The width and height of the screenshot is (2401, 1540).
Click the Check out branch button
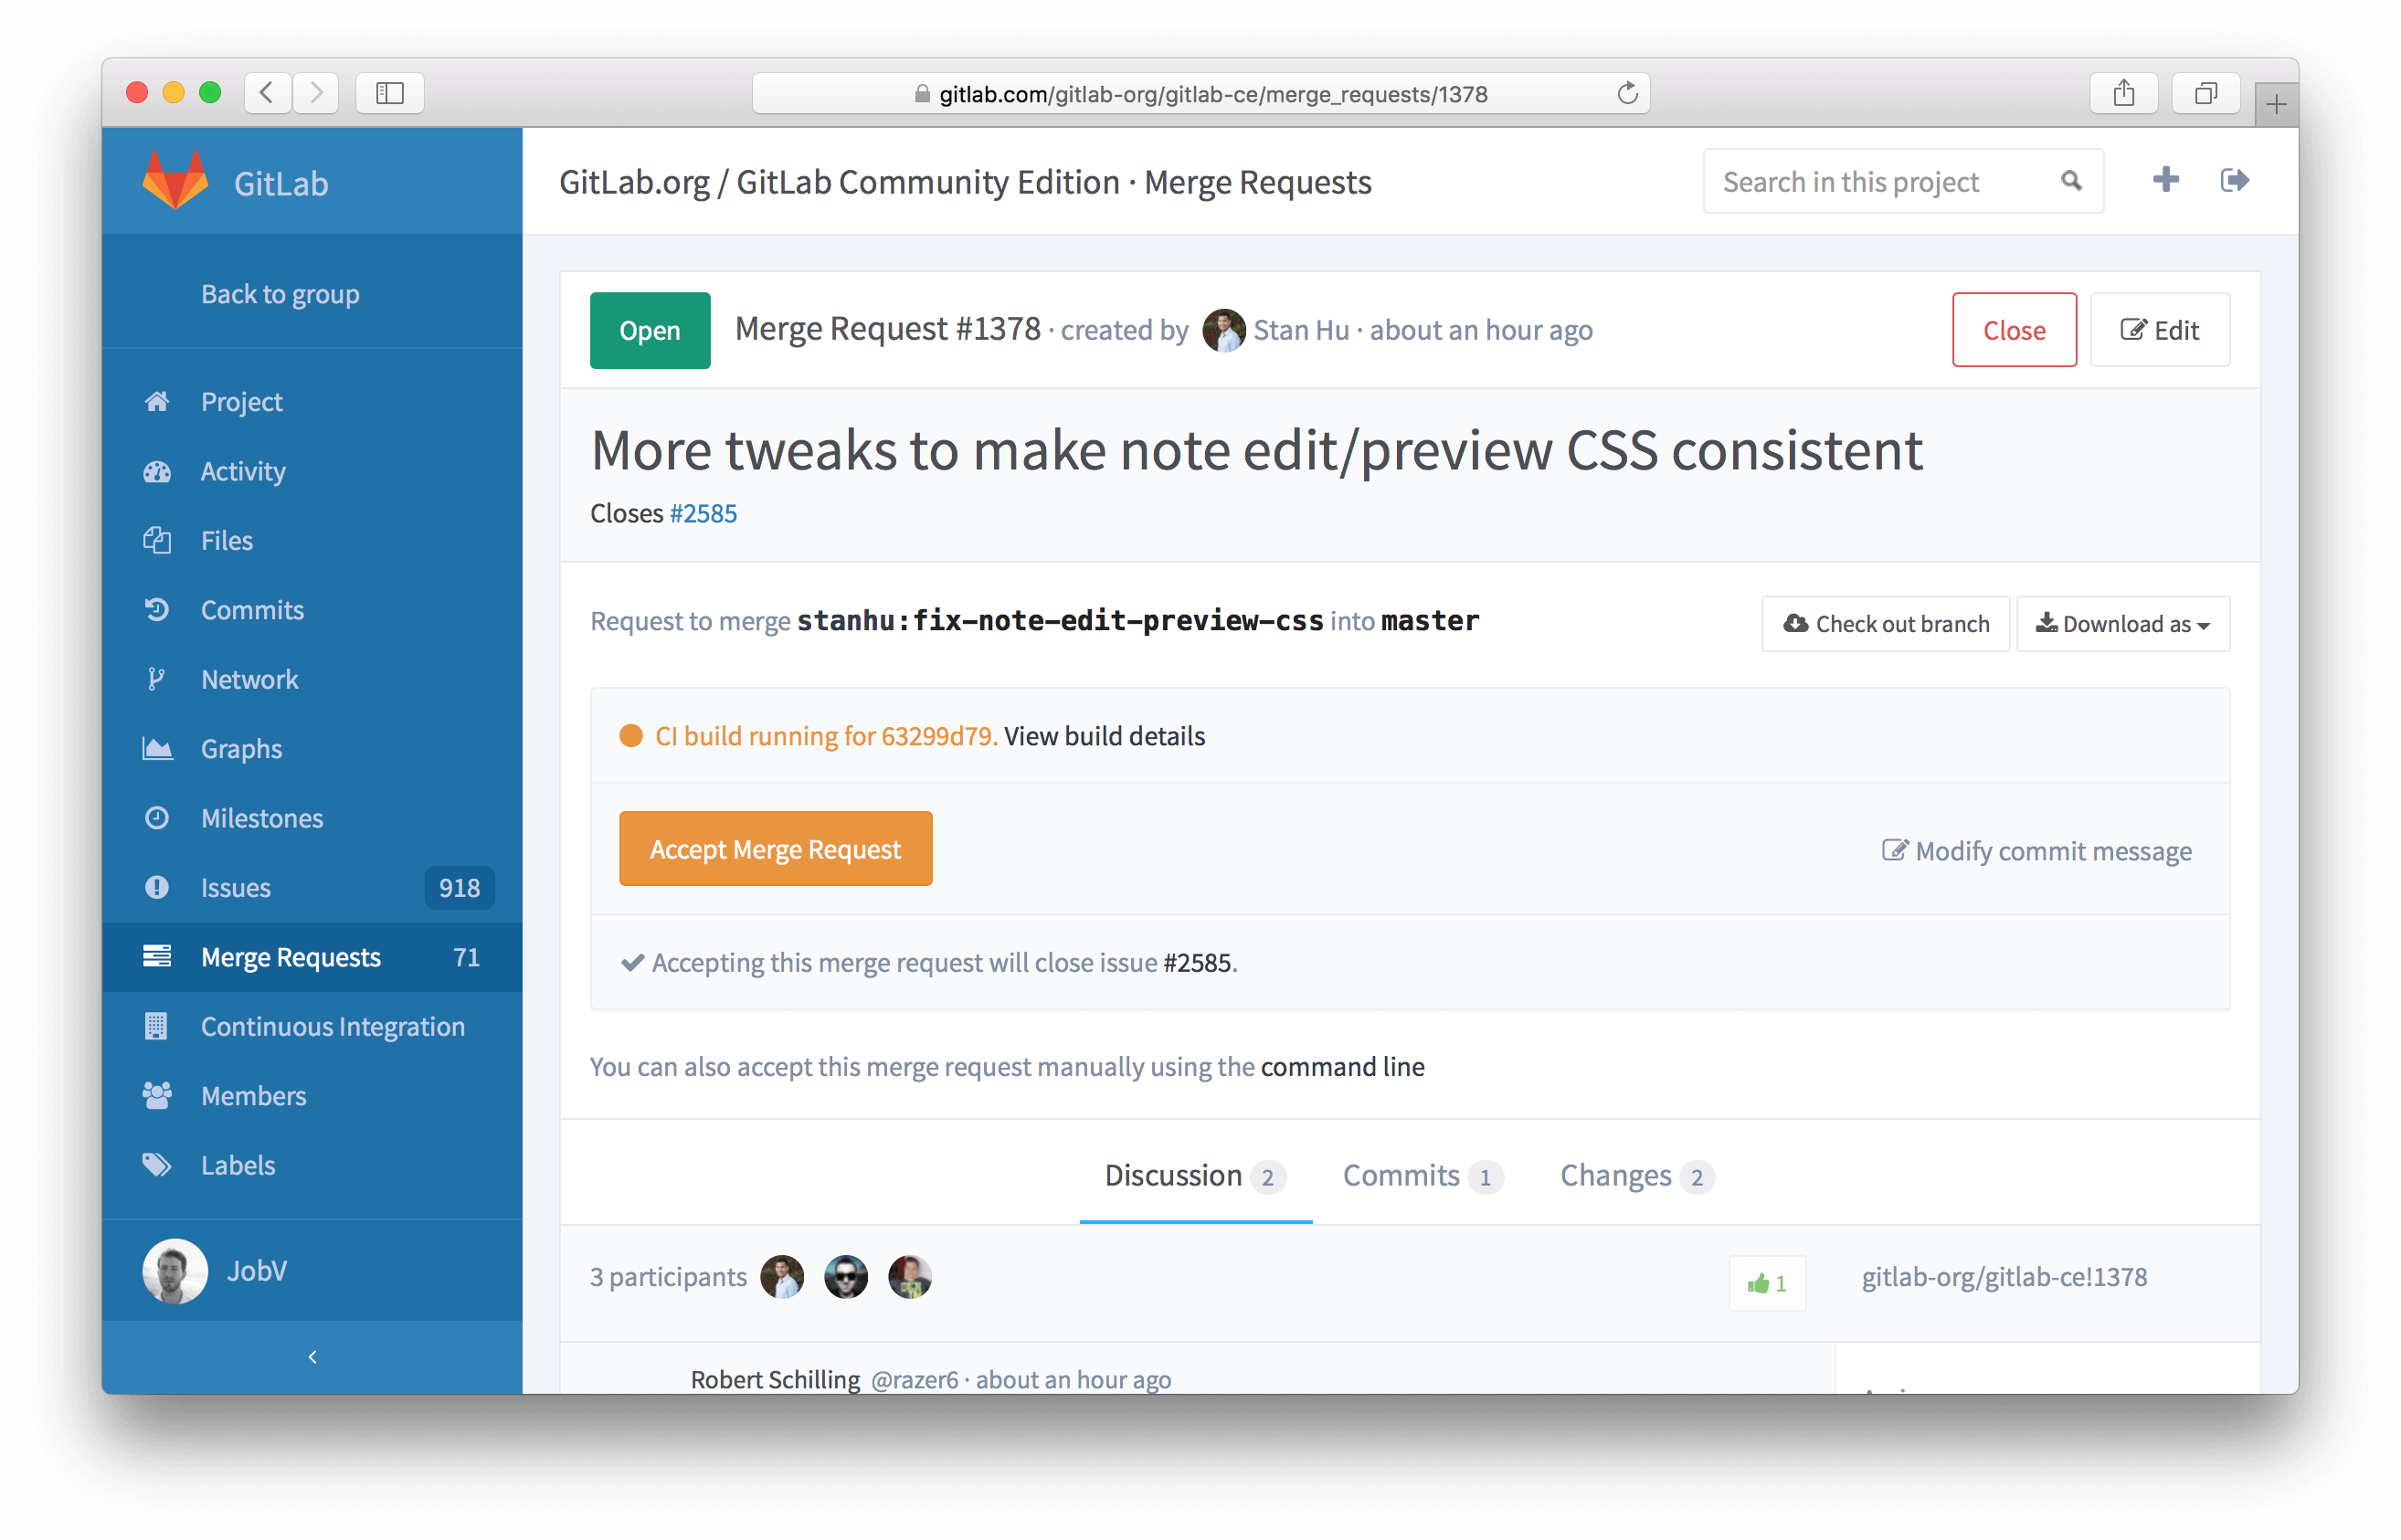click(x=1888, y=621)
